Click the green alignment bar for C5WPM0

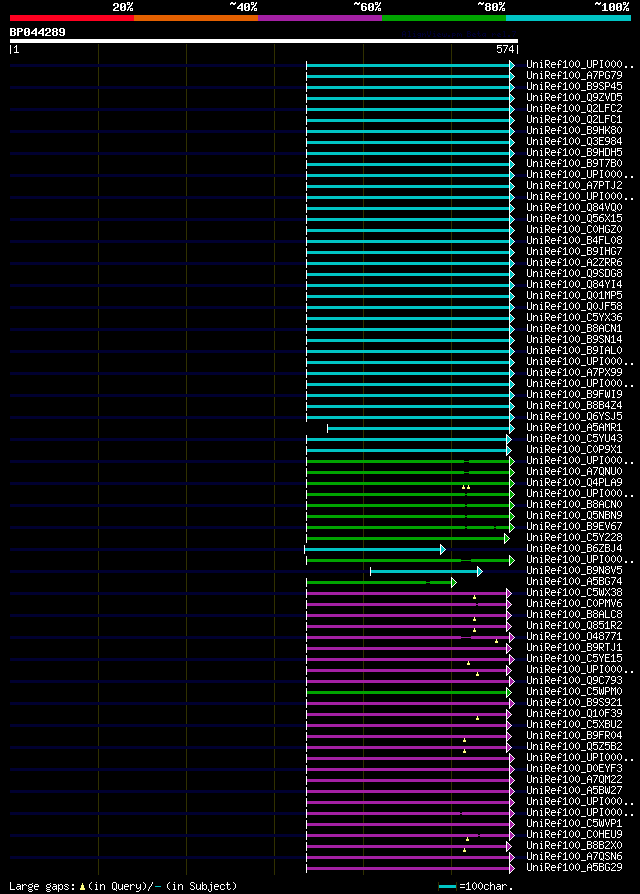409,692
